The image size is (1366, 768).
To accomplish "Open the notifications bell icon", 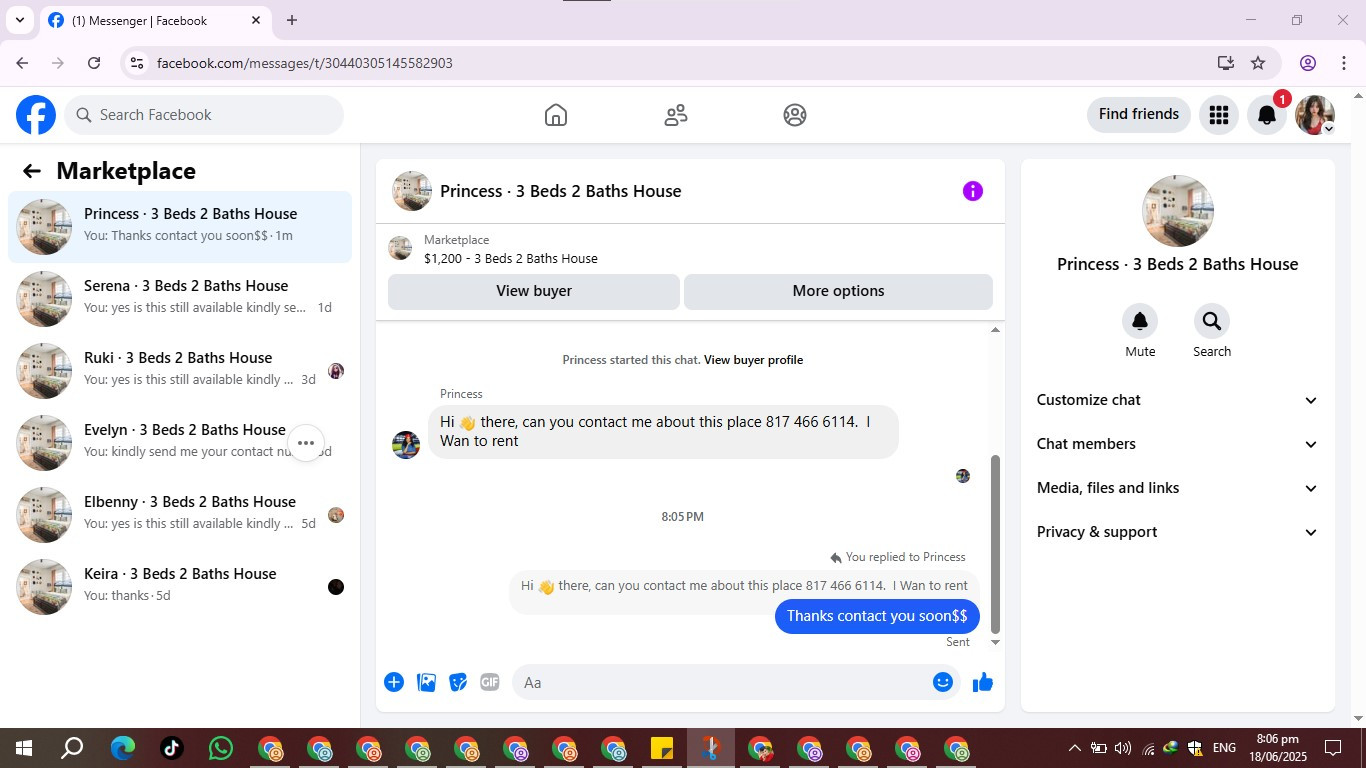I will coord(1266,115).
